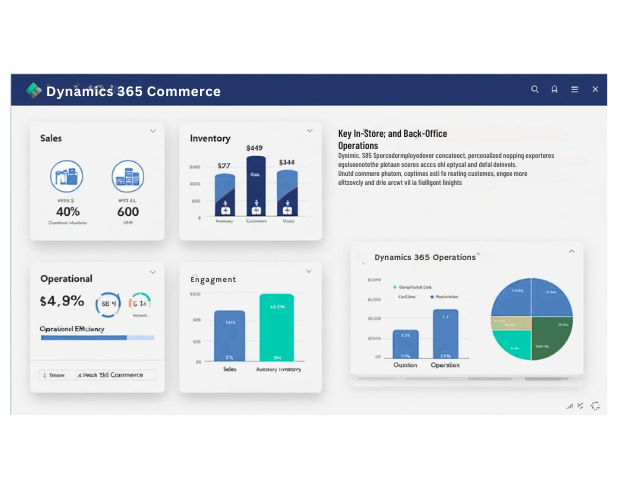This screenshot has height=488, width=617.
Task: Select the shorter bar in Operations chart
Action: click(406, 344)
